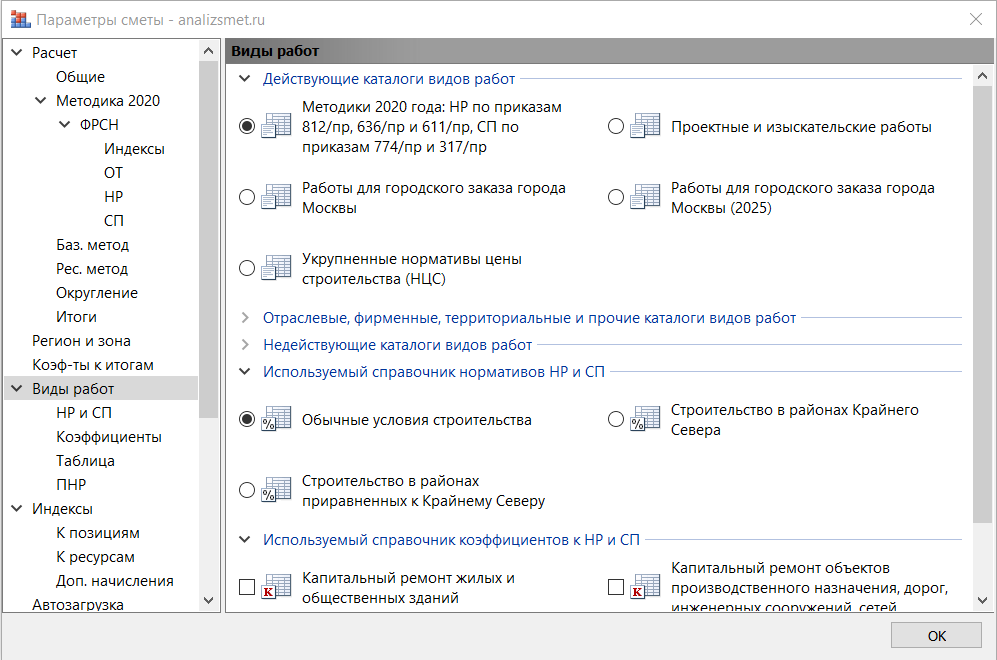
Task: Open the Коэффициенты tree item
Action: (109, 437)
